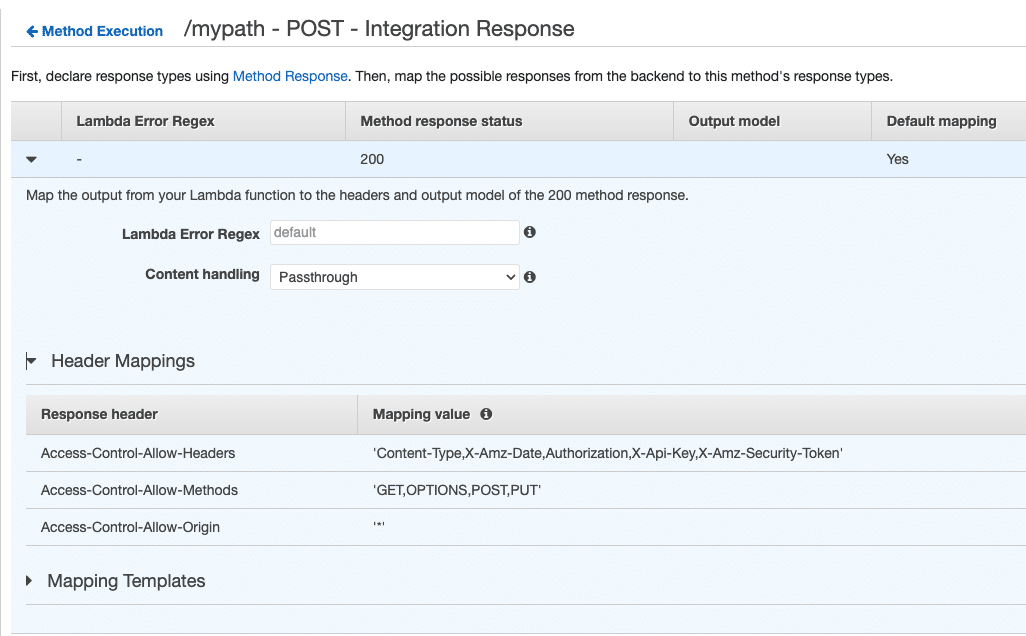Click the Default mapping Yes cell
1026x636 pixels.
(x=896, y=158)
